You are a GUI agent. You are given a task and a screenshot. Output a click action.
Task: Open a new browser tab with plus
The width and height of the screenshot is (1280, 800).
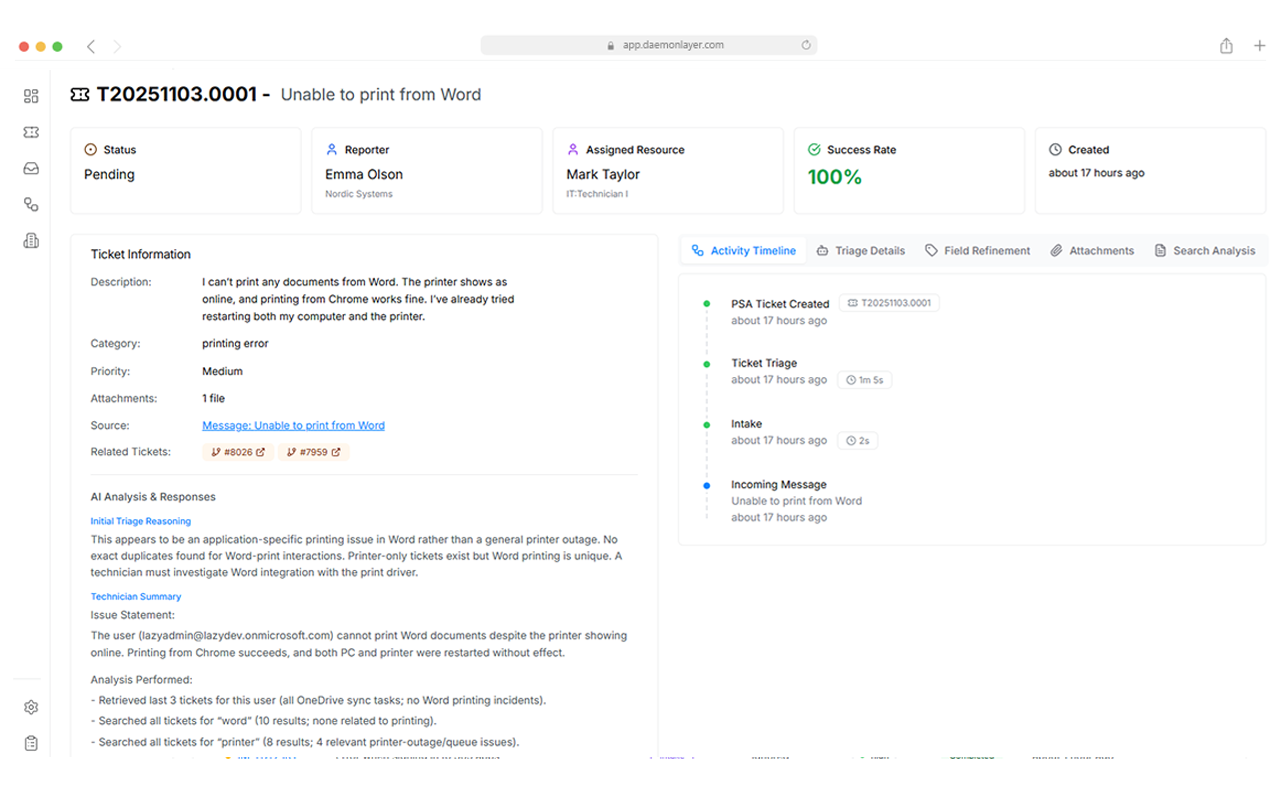click(x=1259, y=46)
